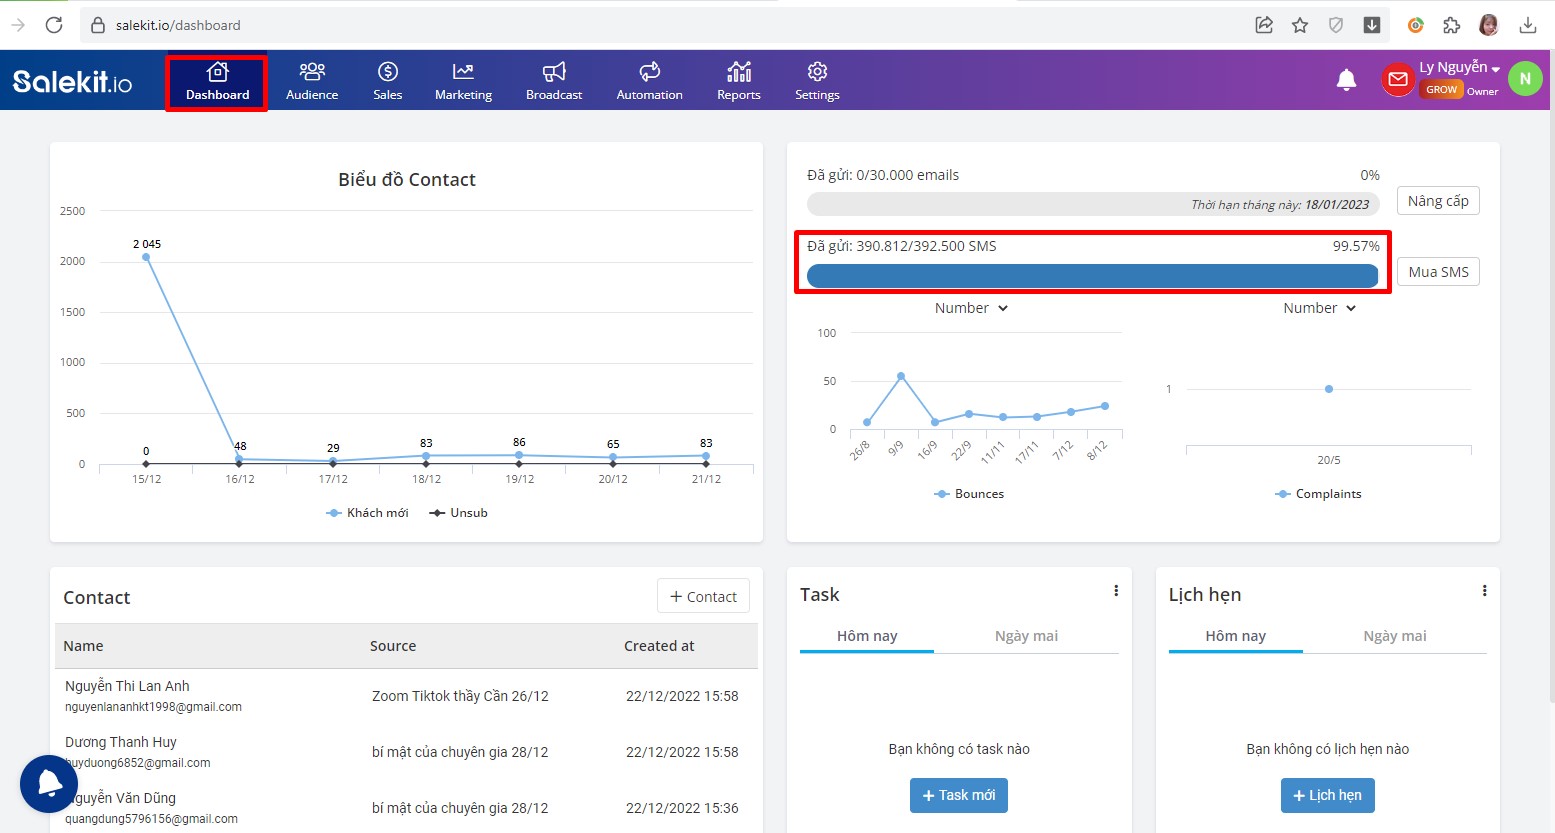
Task: Click the Complaints data point at 20/5
Action: [x=1328, y=389]
